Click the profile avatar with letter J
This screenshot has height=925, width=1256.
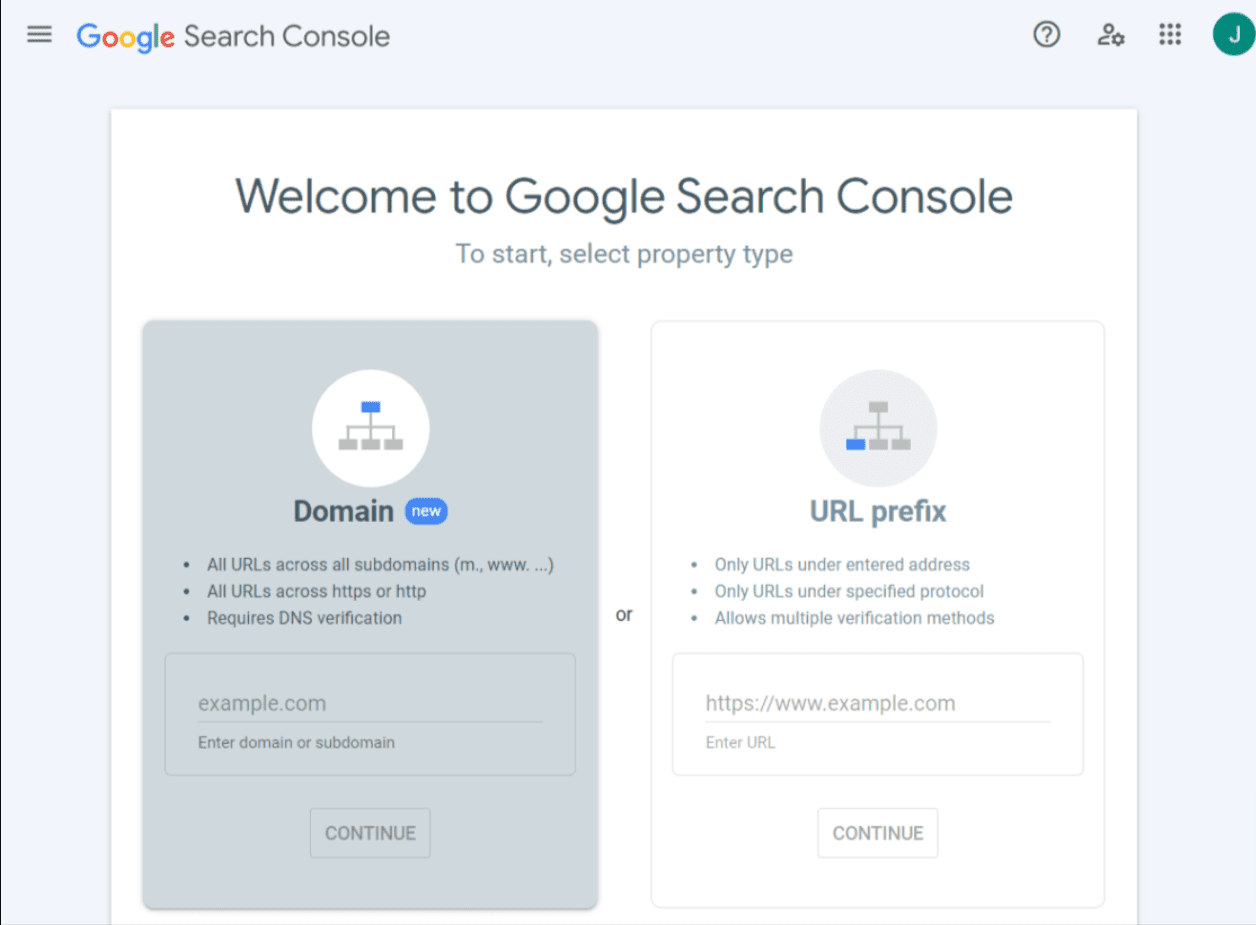click(1230, 33)
